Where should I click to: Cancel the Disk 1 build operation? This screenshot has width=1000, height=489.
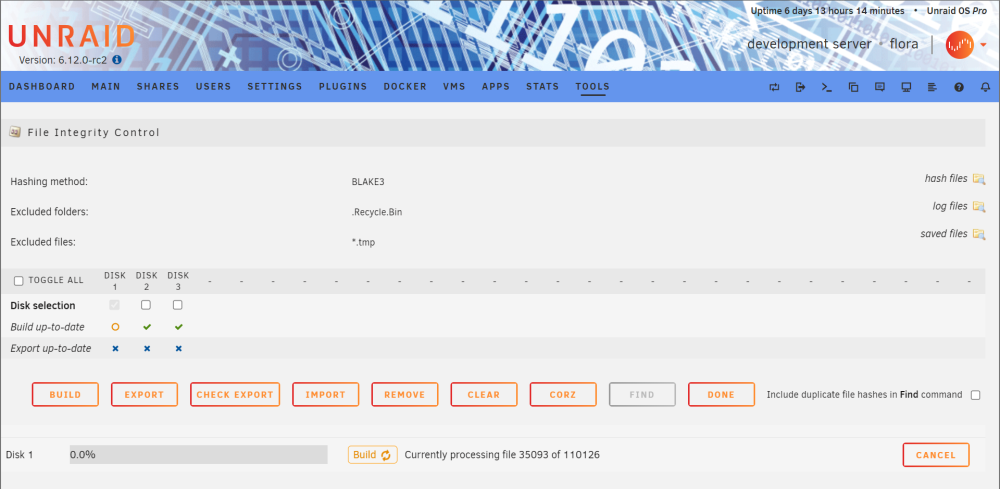[x=936, y=455]
